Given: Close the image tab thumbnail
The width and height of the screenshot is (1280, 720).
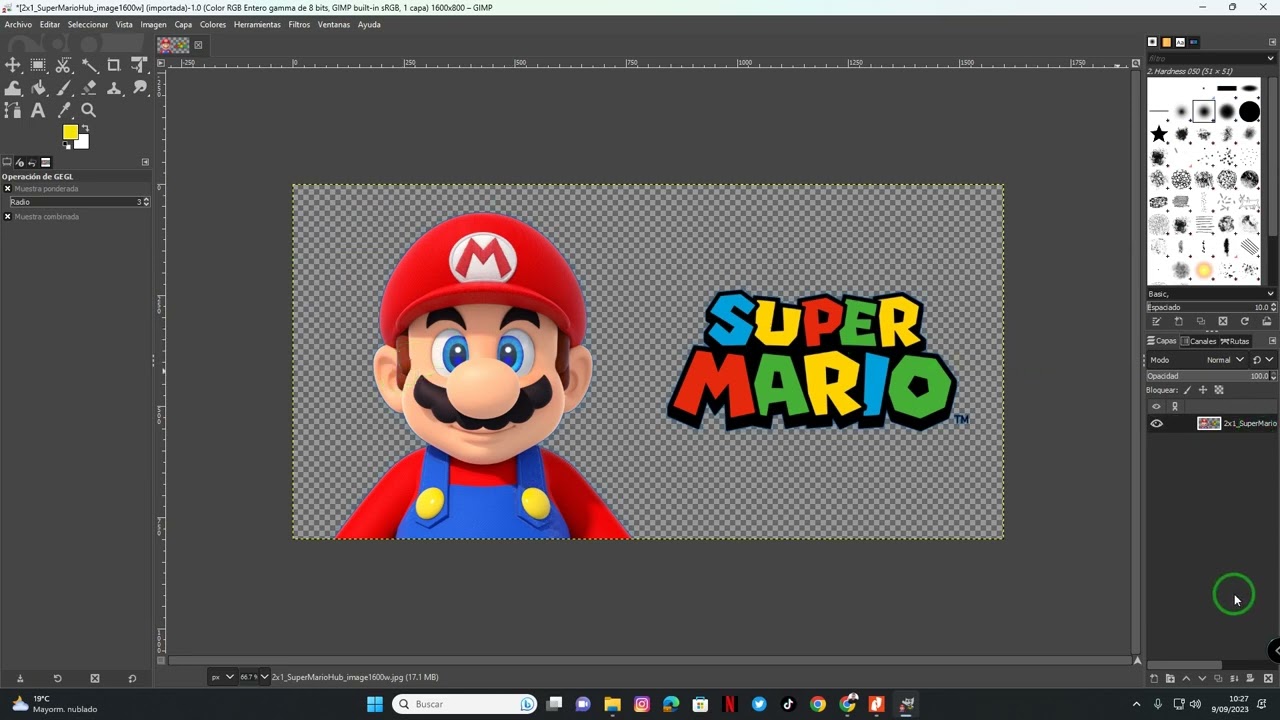Looking at the screenshot, I should (198, 45).
